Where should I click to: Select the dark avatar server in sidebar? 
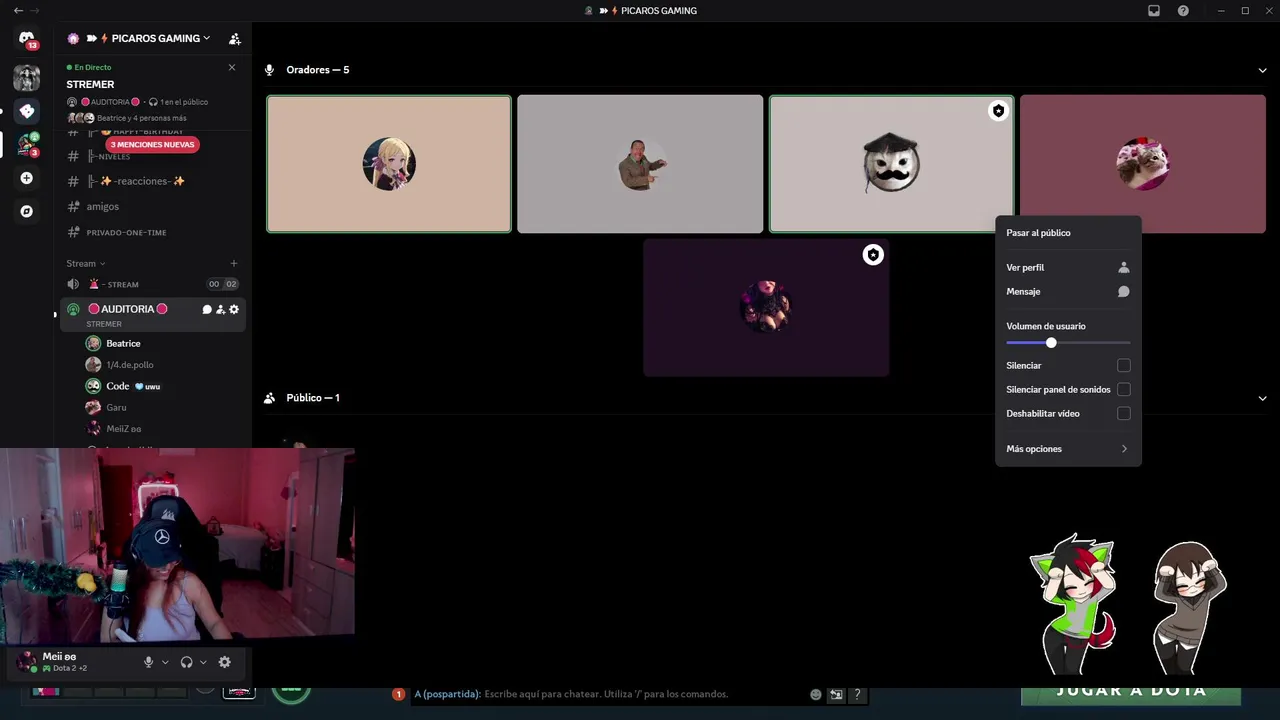(27, 77)
